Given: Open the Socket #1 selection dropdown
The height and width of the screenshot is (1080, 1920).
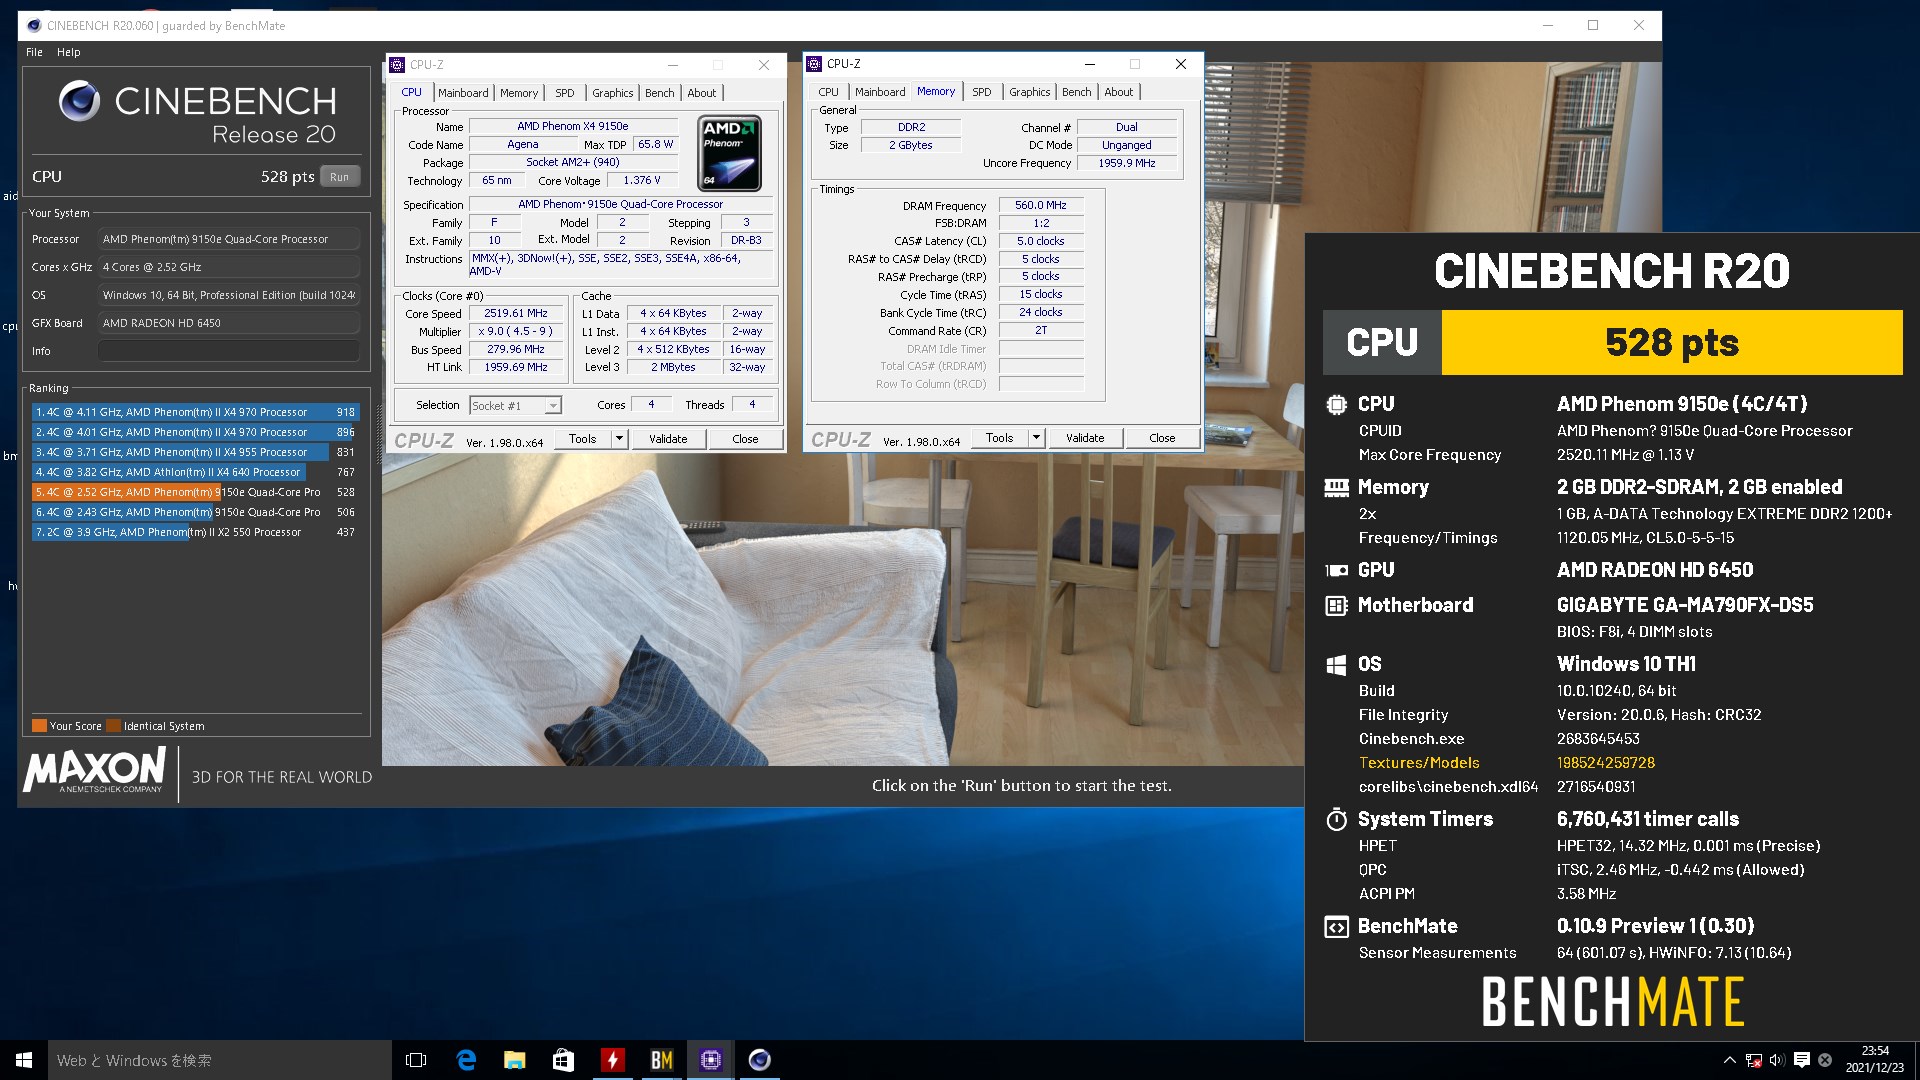Looking at the screenshot, I should tap(515, 405).
